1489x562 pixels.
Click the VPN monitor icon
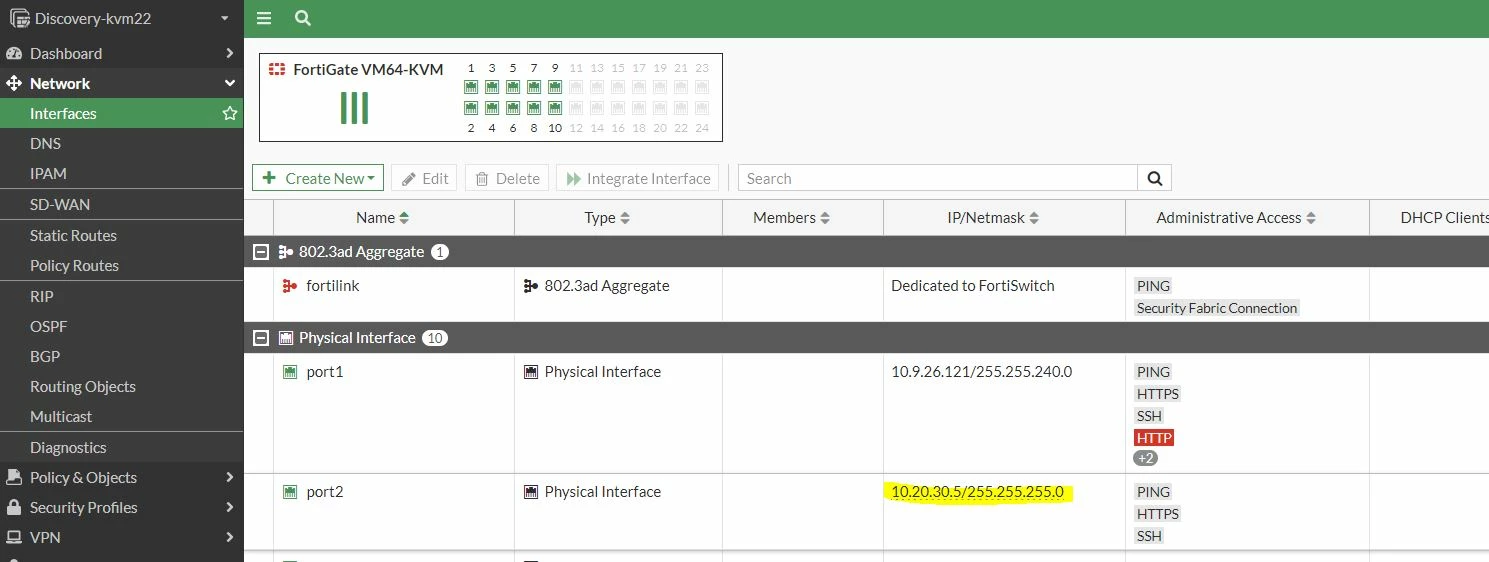14,537
